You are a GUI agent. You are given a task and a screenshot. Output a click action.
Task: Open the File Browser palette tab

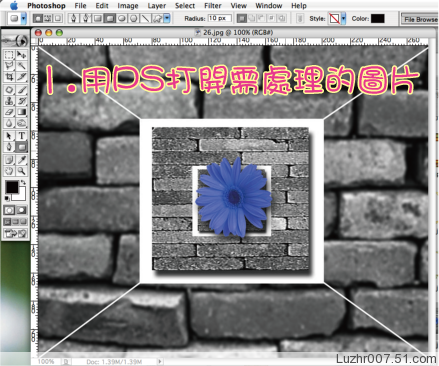click(420, 19)
